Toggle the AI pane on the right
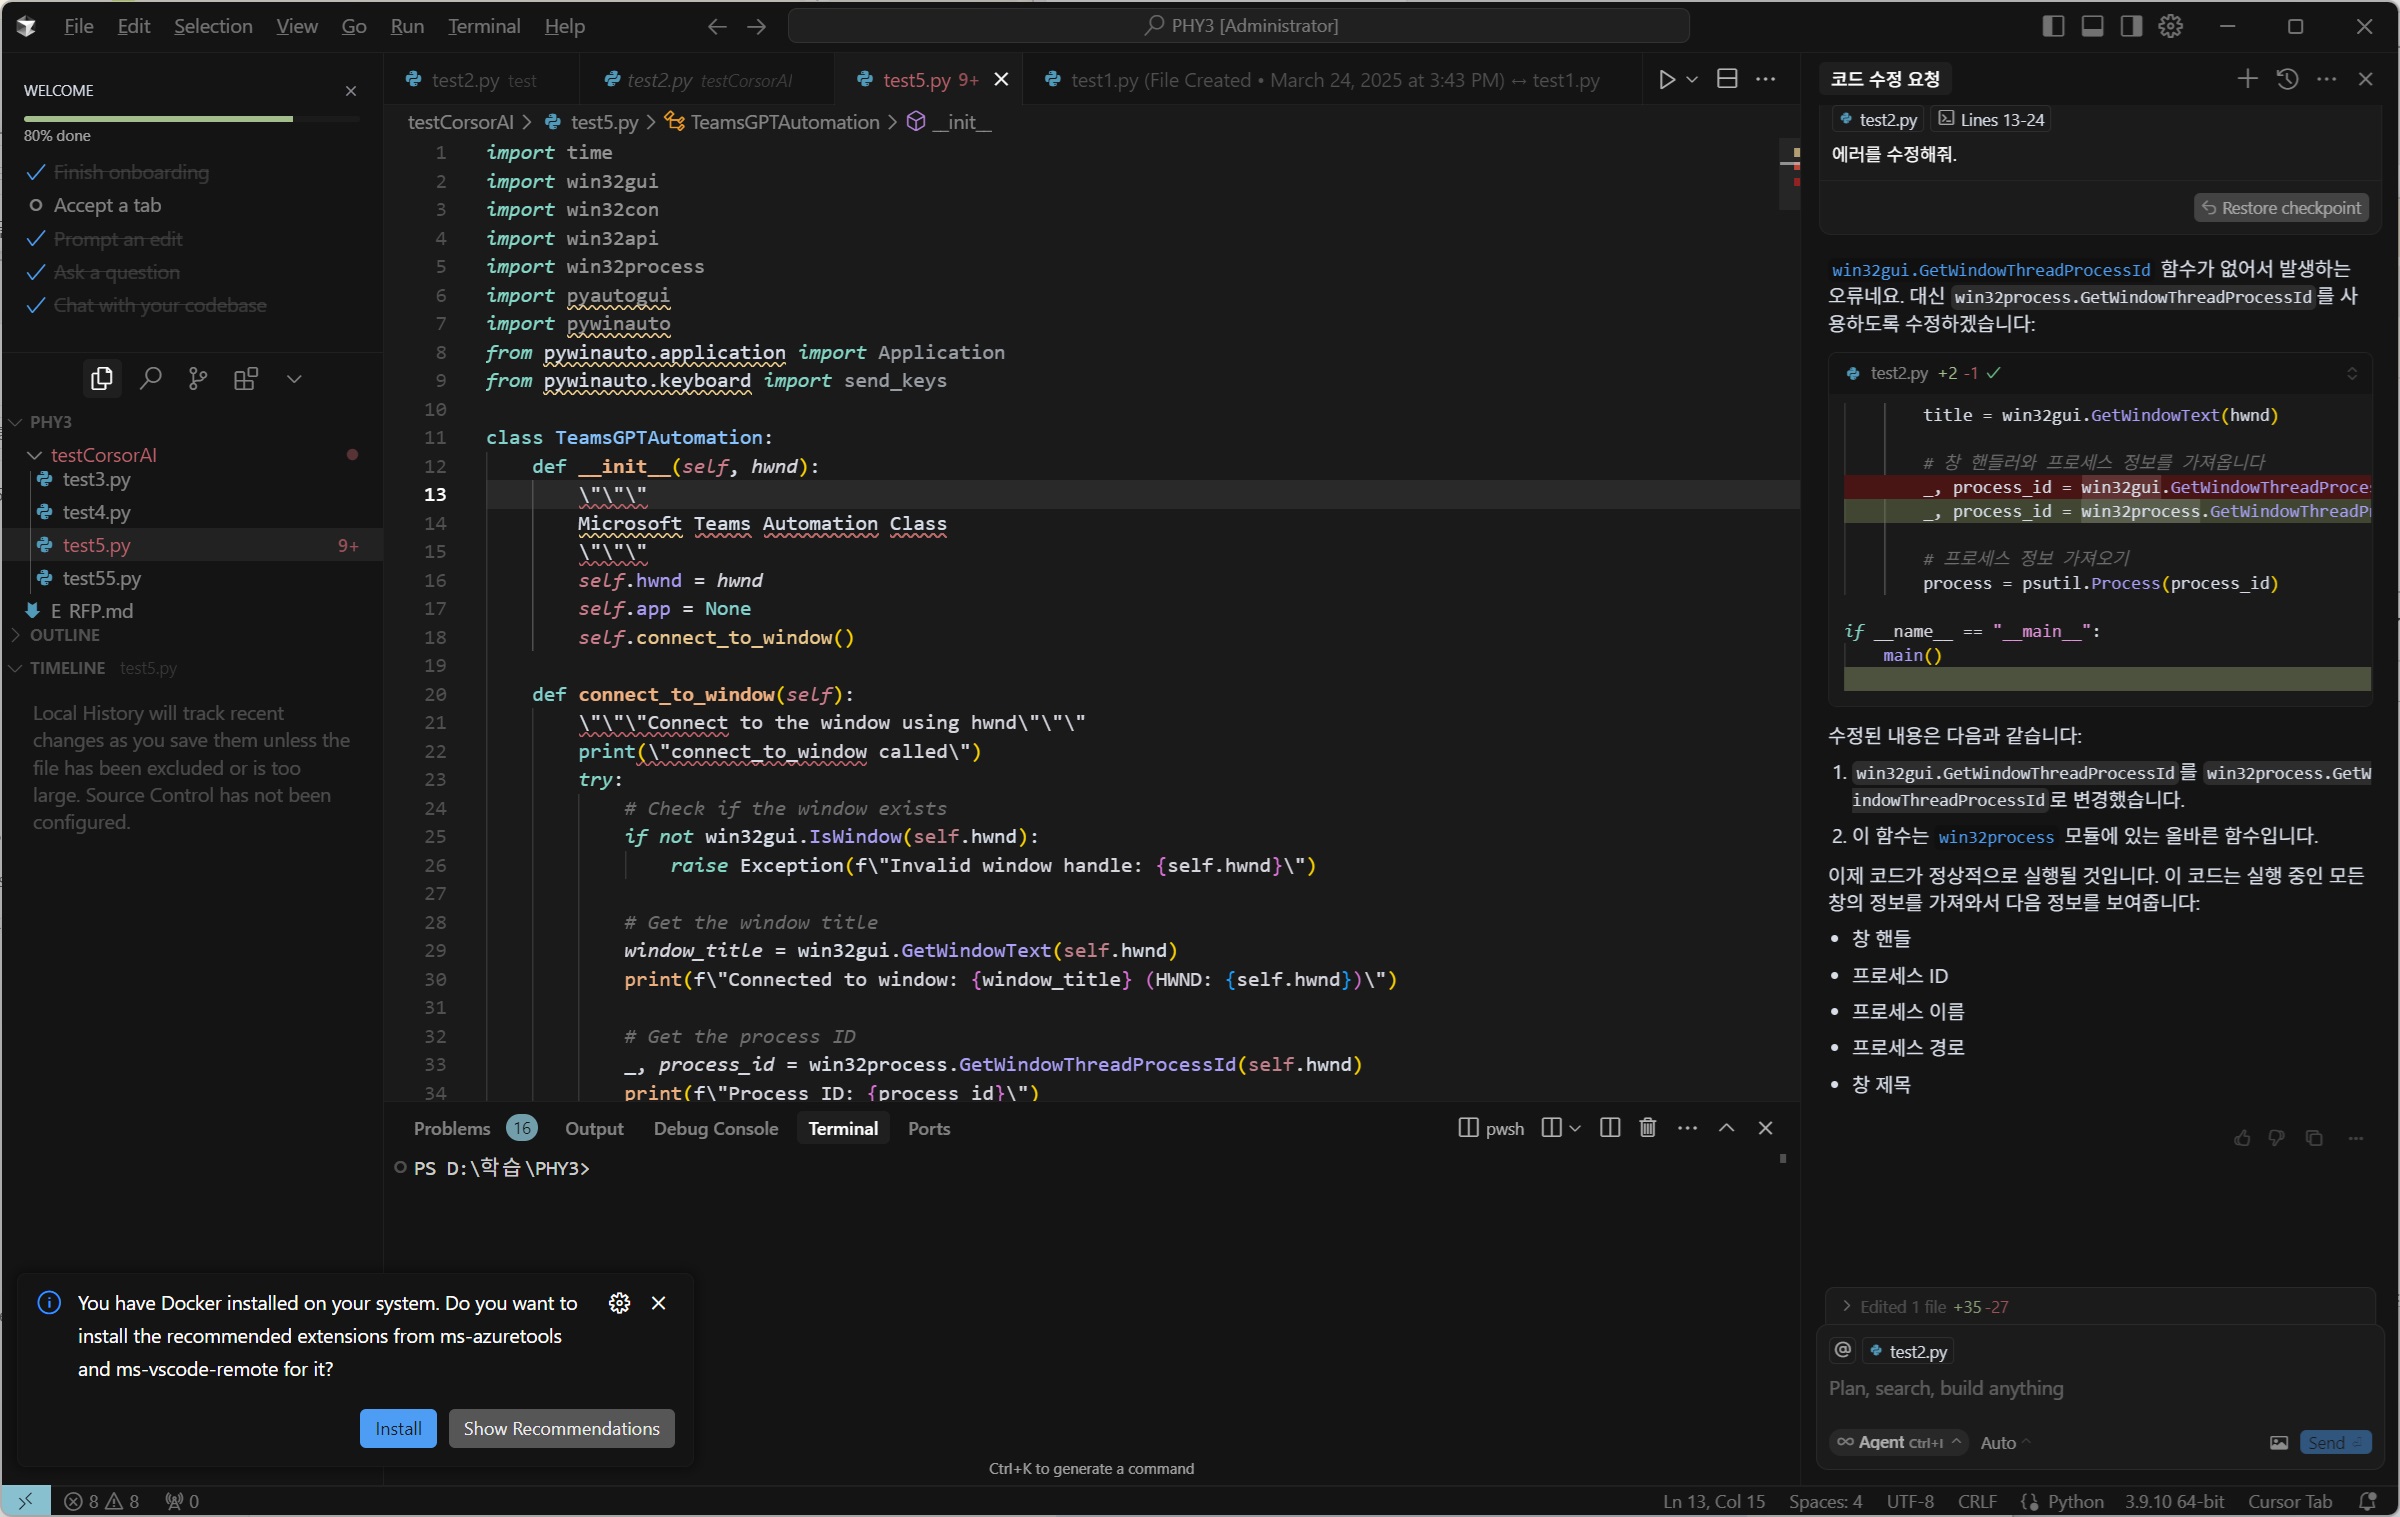Image resolution: width=2400 pixels, height=1517 pixels. click(2131, 27)
